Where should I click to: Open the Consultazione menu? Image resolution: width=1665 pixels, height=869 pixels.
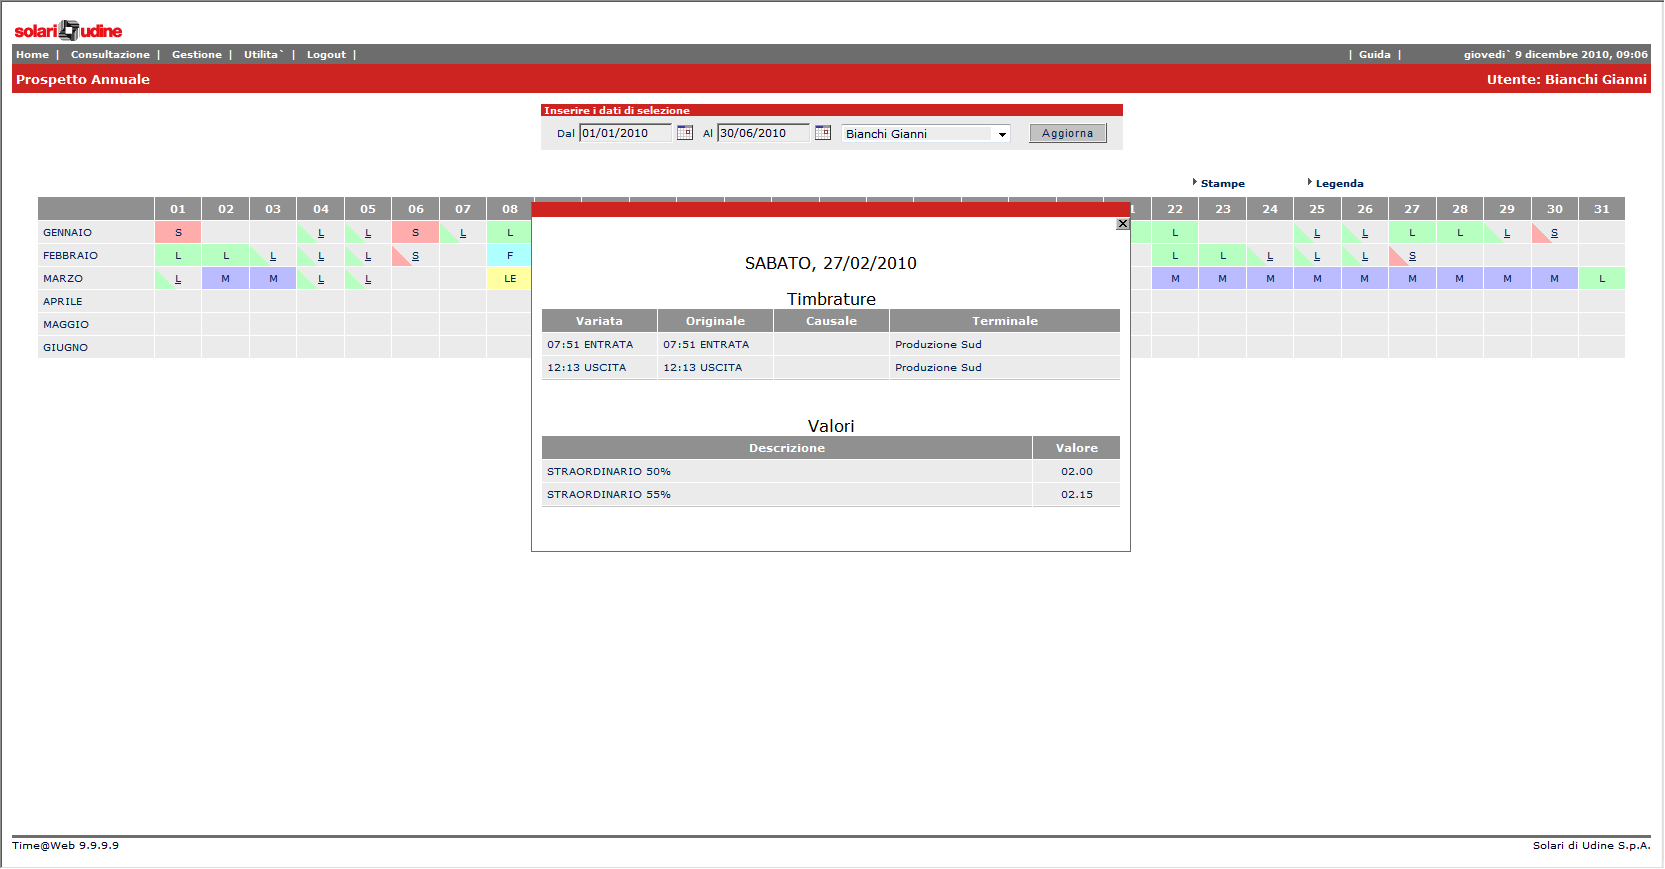pos(110,55)
